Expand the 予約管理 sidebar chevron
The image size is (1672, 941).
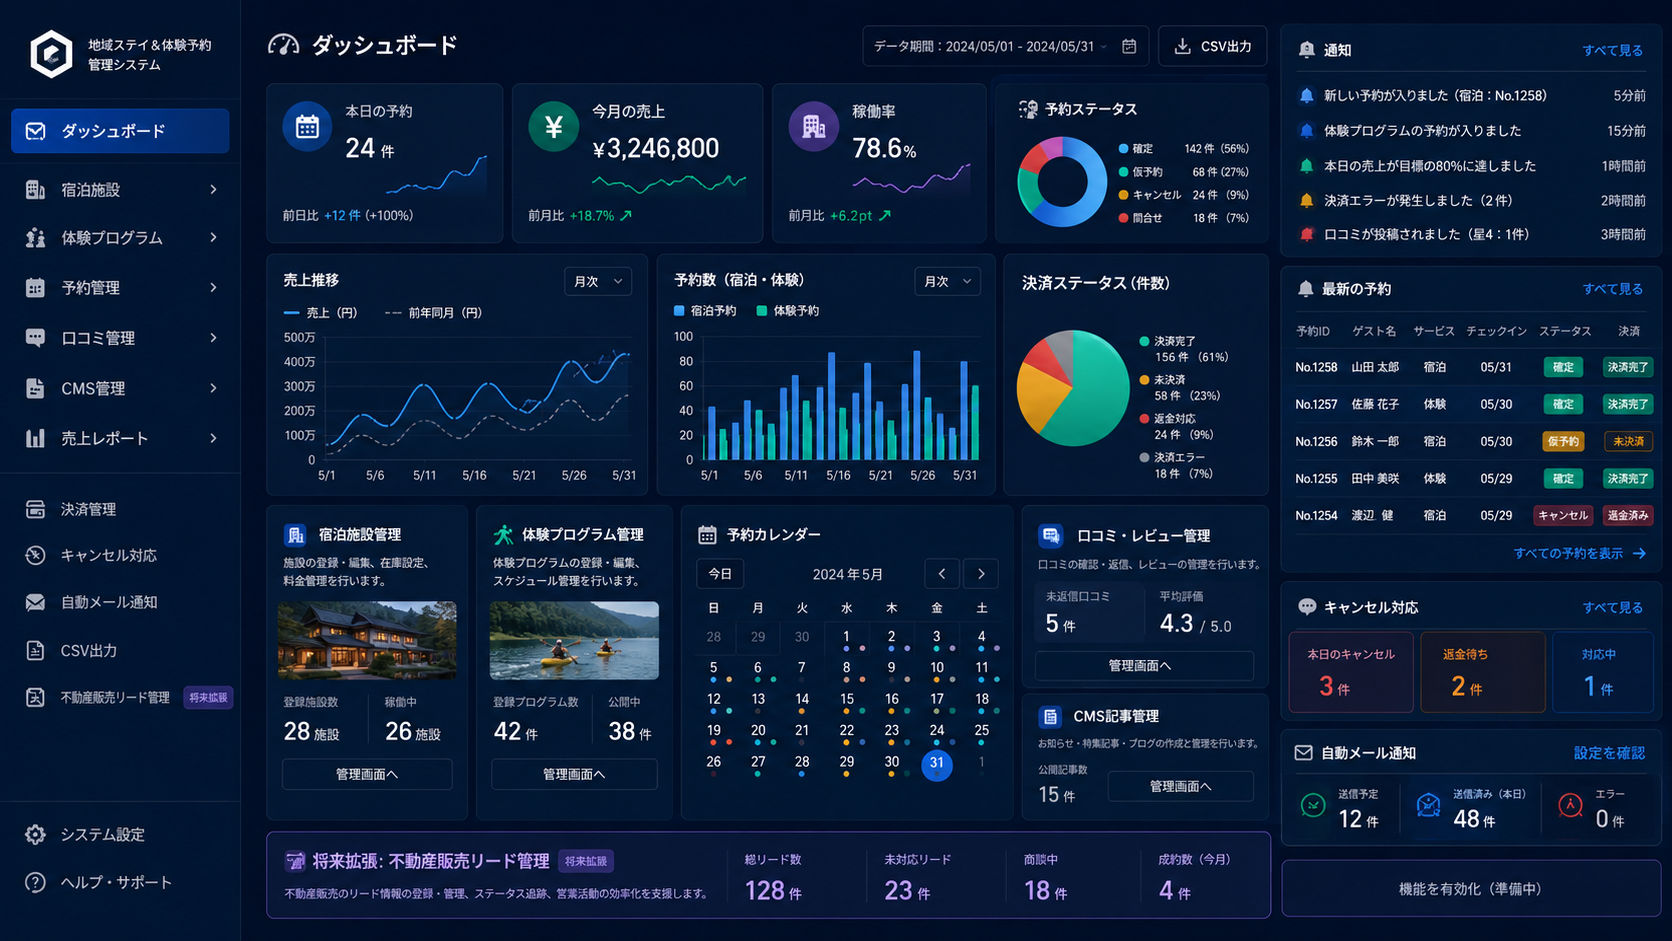(213, 288)
